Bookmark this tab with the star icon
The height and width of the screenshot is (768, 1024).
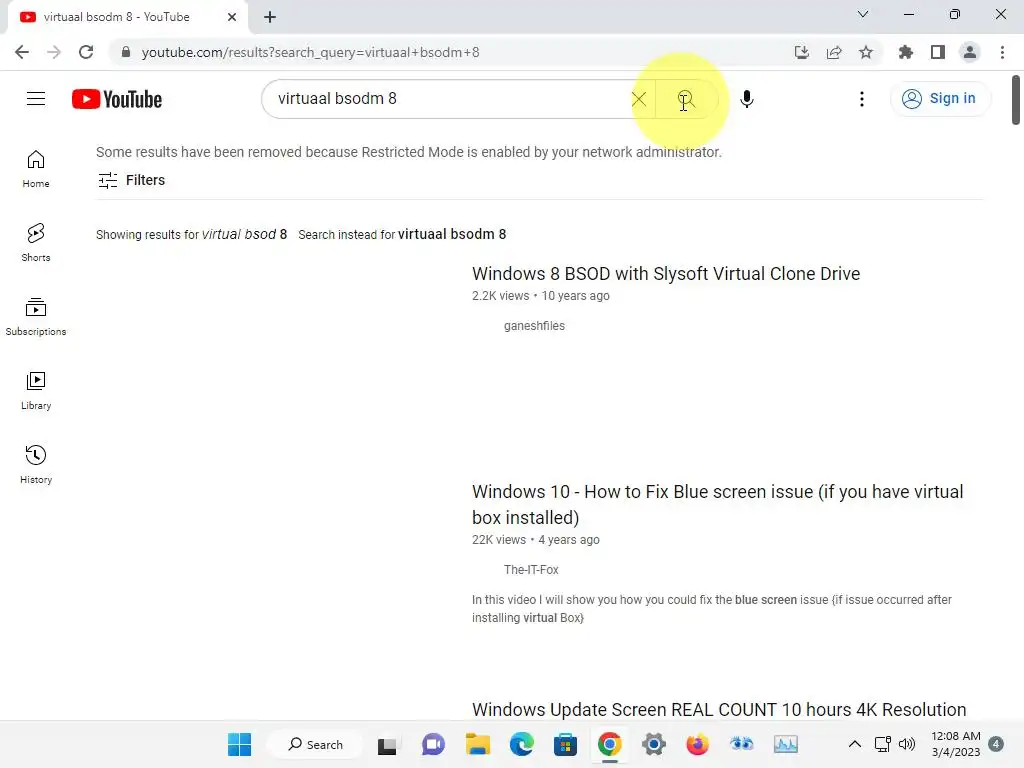pyautogui.click(x=866, y=52)
